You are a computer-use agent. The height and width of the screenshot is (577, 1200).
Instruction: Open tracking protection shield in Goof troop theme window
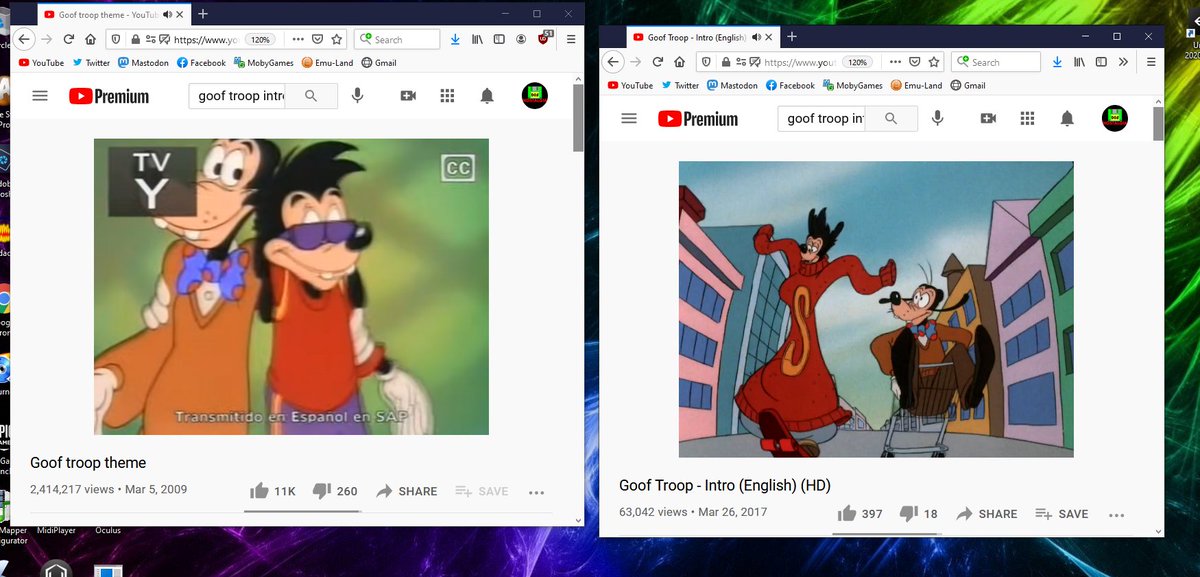[116, 39]
